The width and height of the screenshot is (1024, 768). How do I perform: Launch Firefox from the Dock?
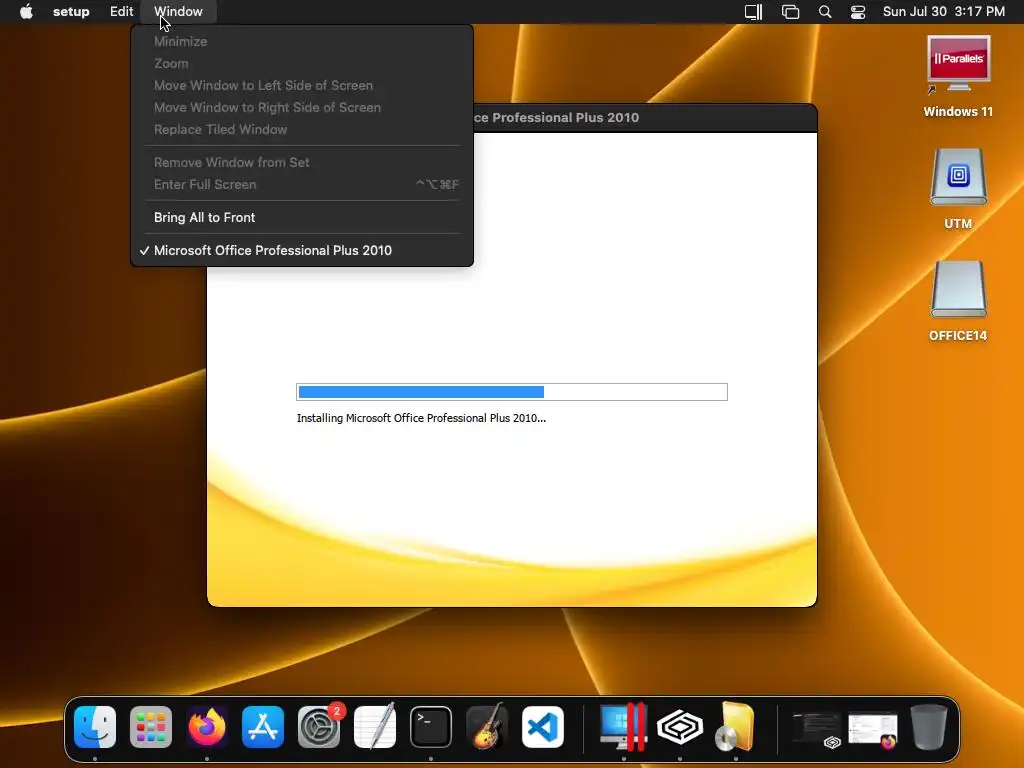click(x=207, y=726)
